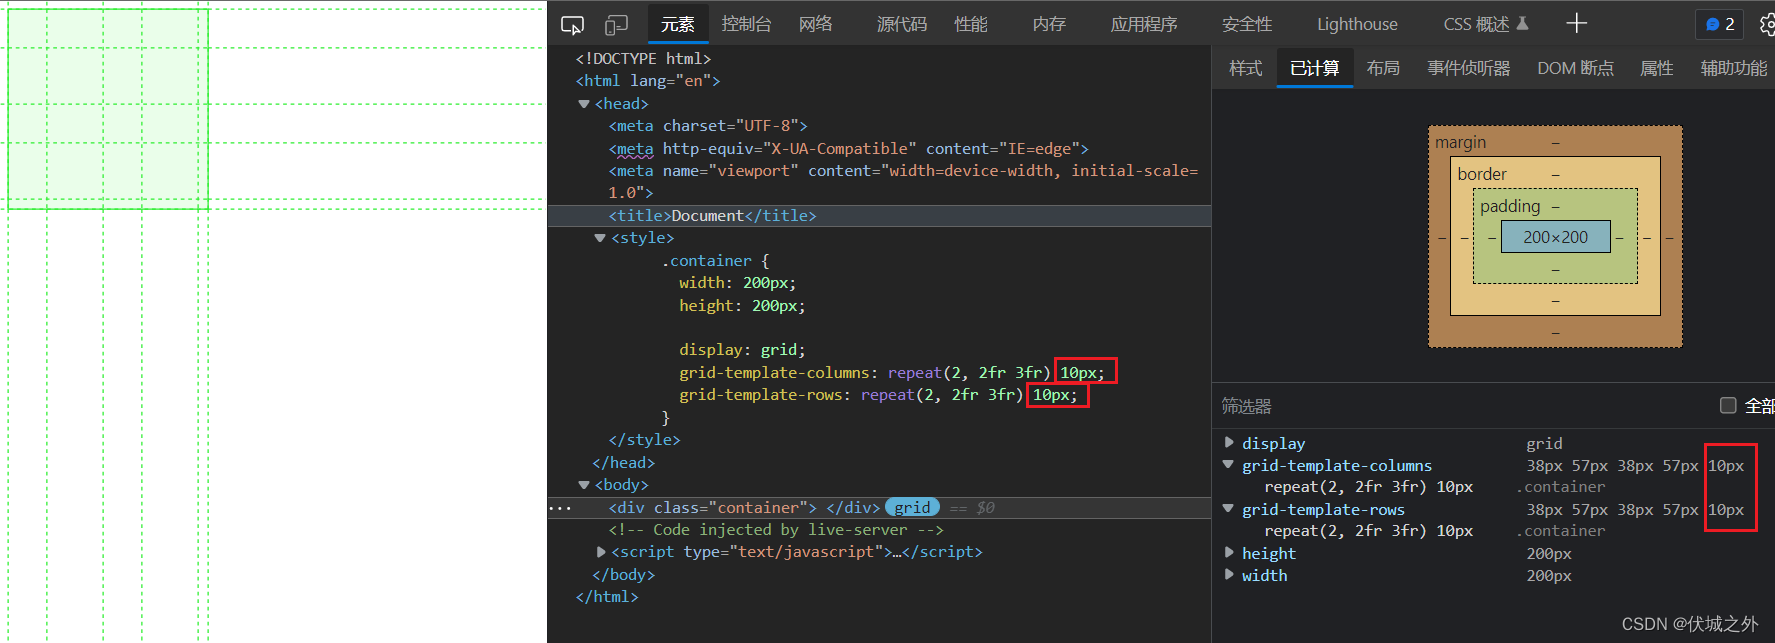
Task: Open DevTools settings gear icon
Action: tap(1767, 24)
